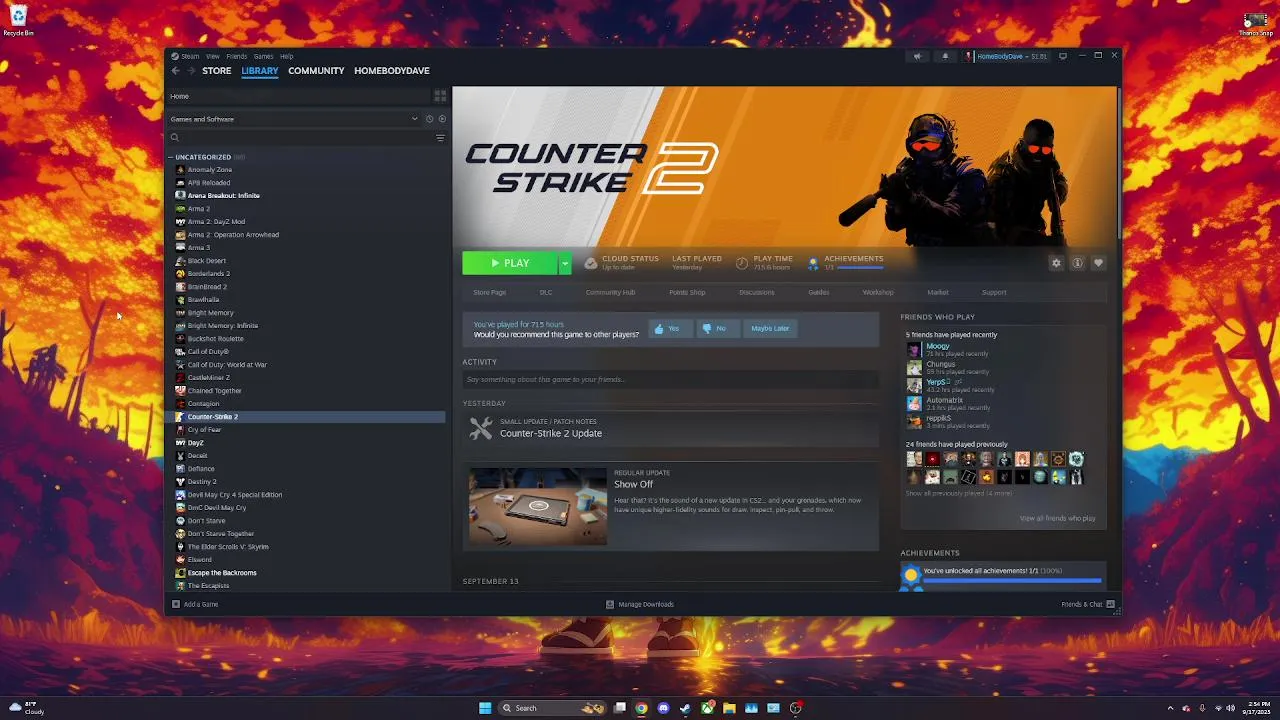
Task: Select DayZ in library list
Action: point(195,443)
